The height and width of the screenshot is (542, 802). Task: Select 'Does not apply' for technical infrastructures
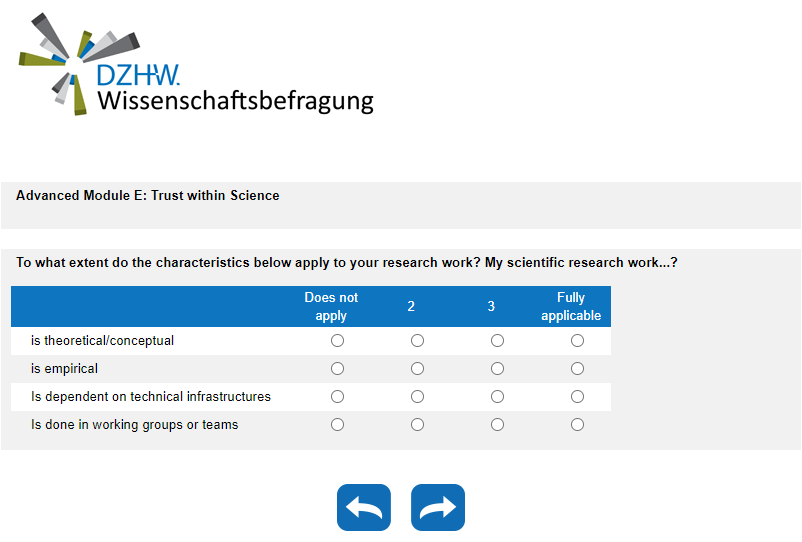337,397
